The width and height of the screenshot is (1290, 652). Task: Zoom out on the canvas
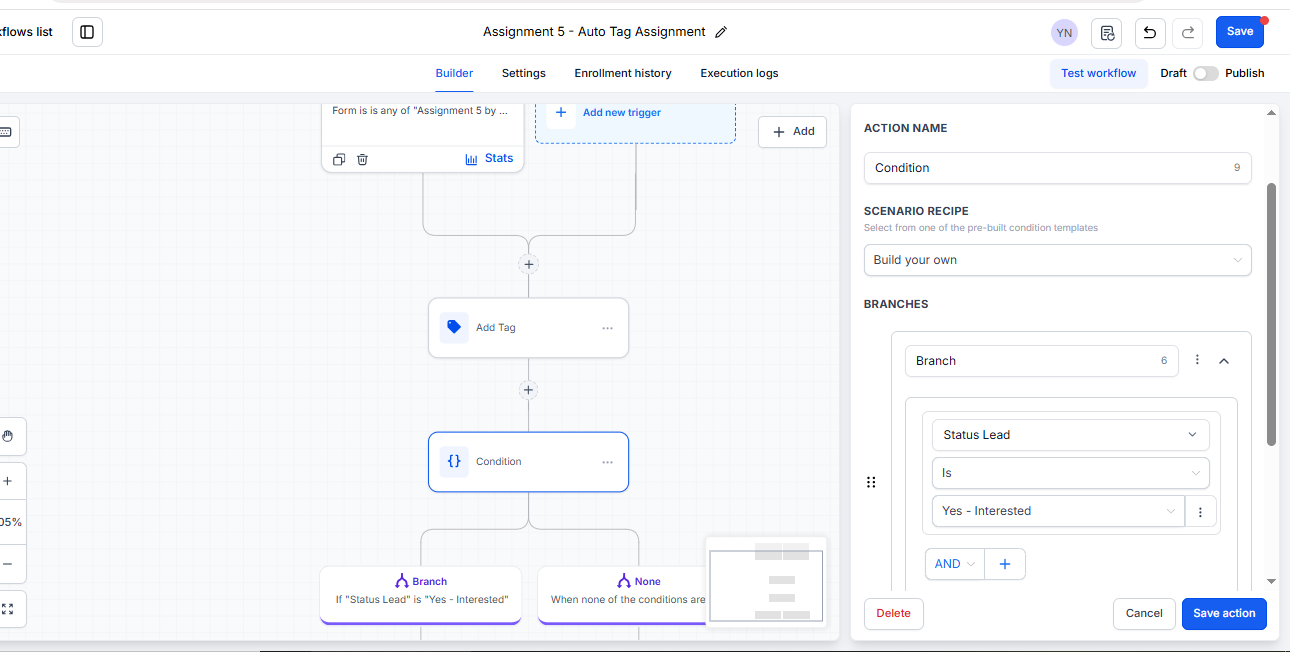pos(8,564)
